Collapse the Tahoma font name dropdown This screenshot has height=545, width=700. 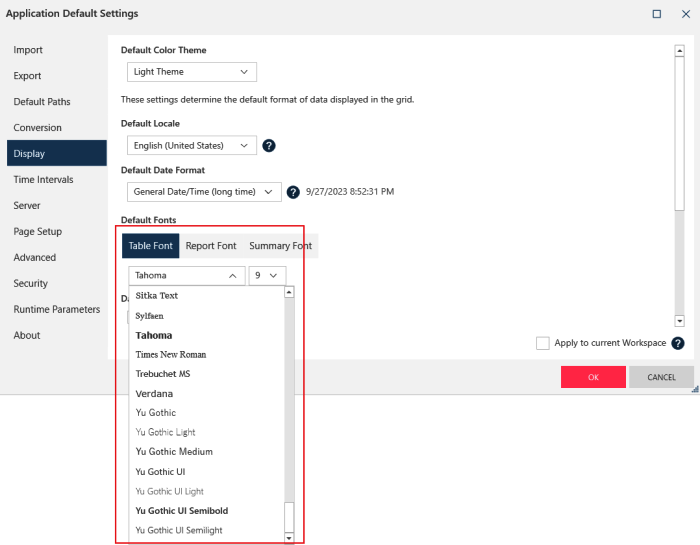(187, 275)
